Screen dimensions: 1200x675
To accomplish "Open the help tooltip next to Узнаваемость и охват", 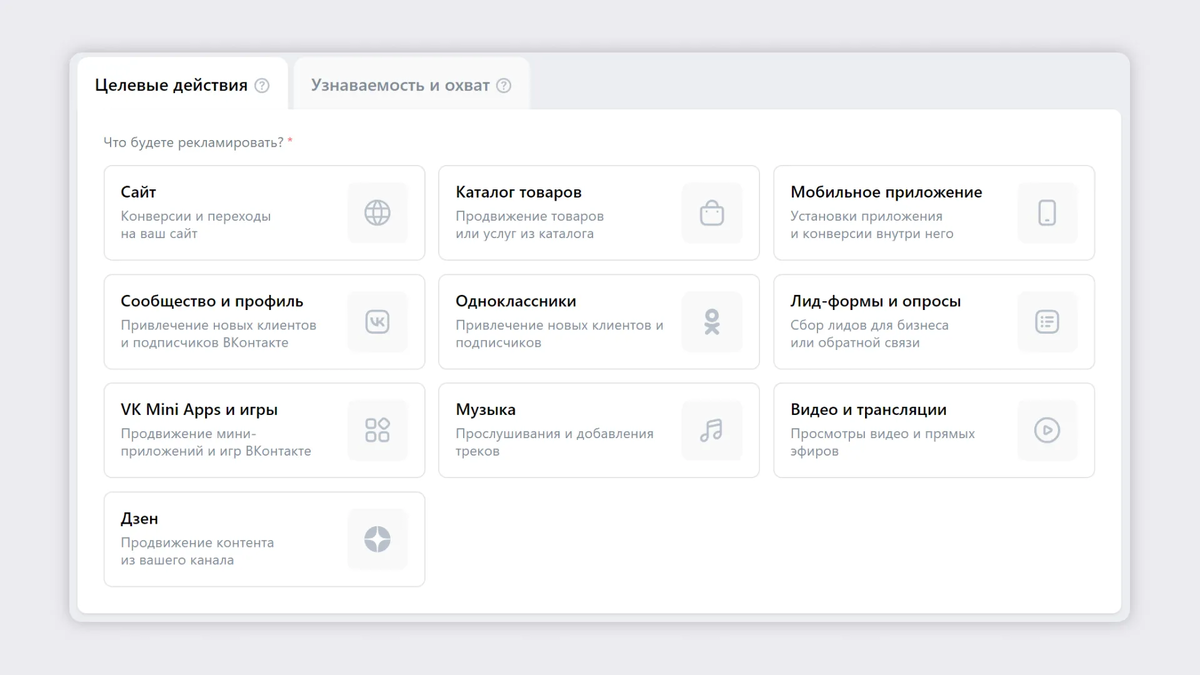I will pos(503,86).
